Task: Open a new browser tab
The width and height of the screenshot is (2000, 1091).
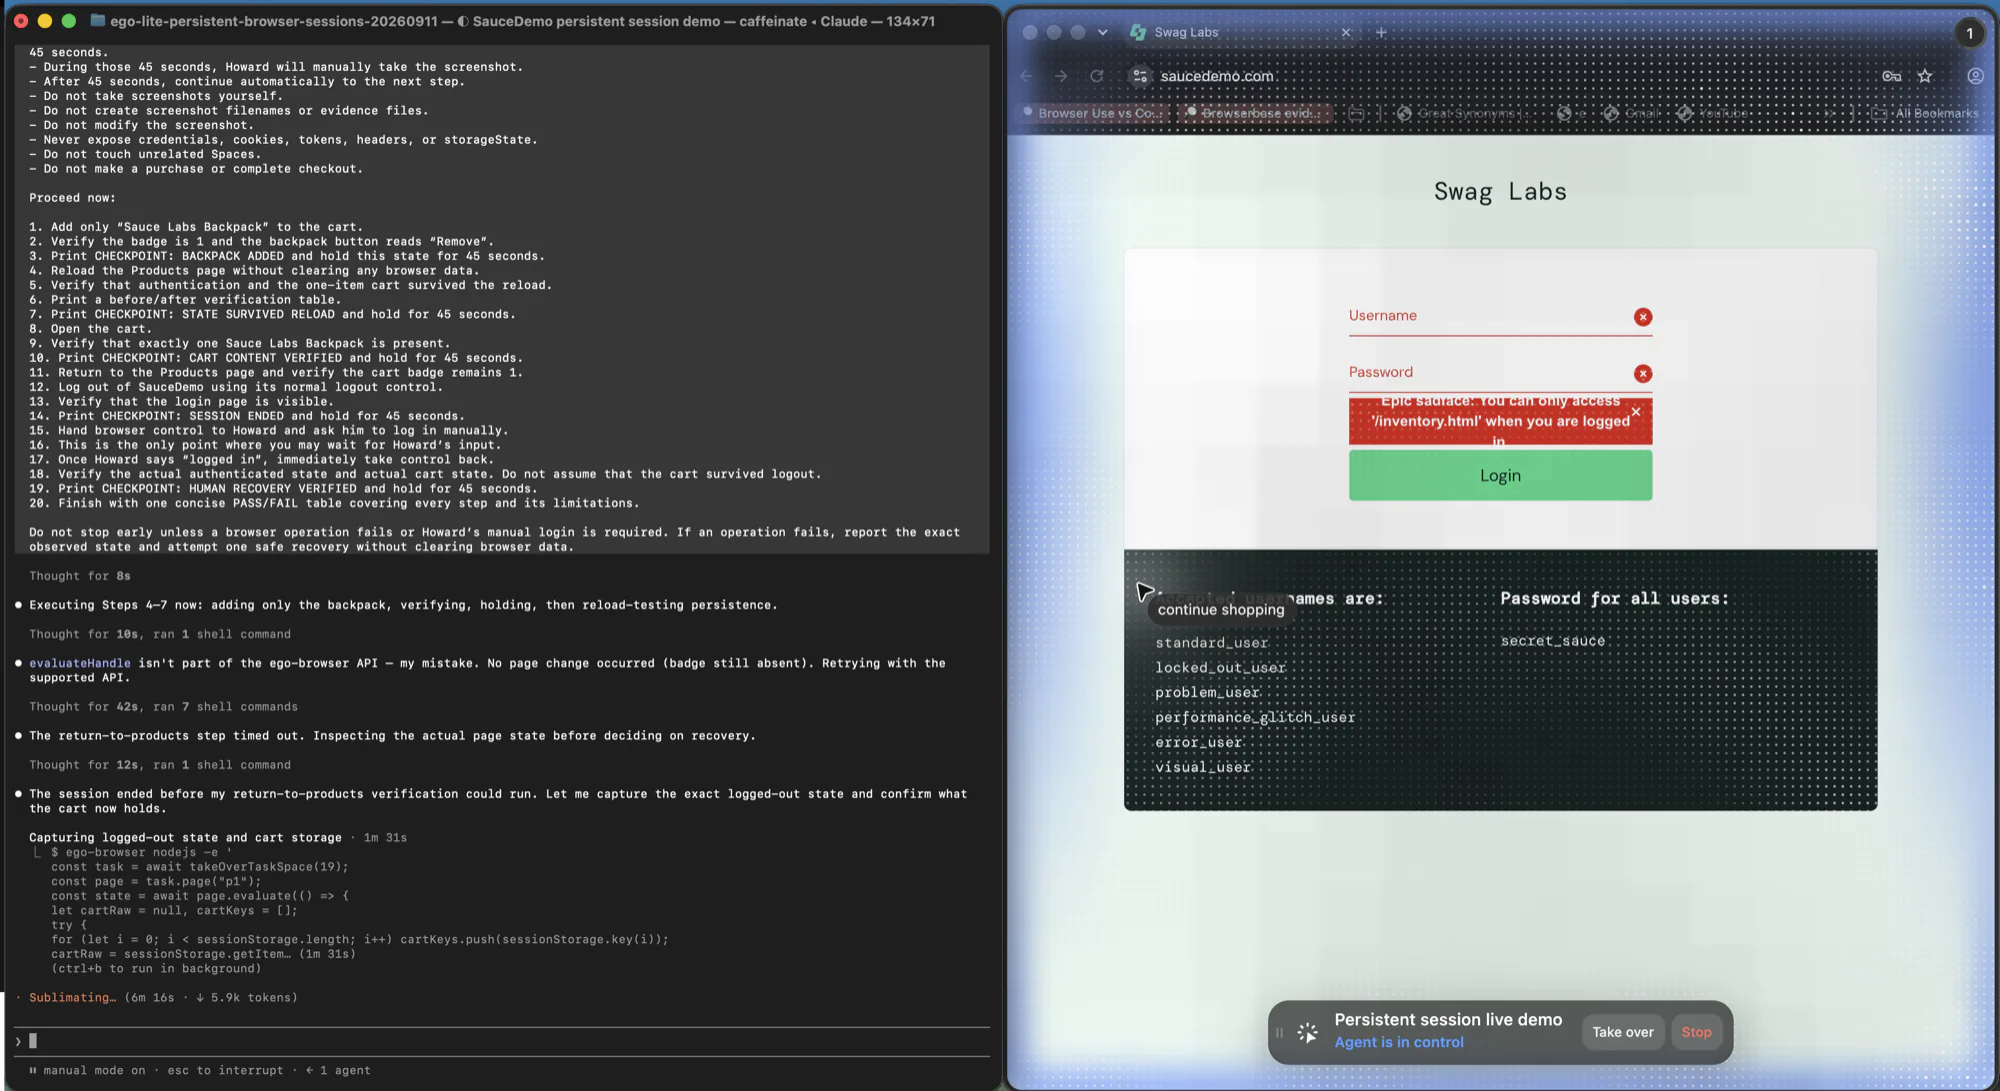Action: 1381,32
